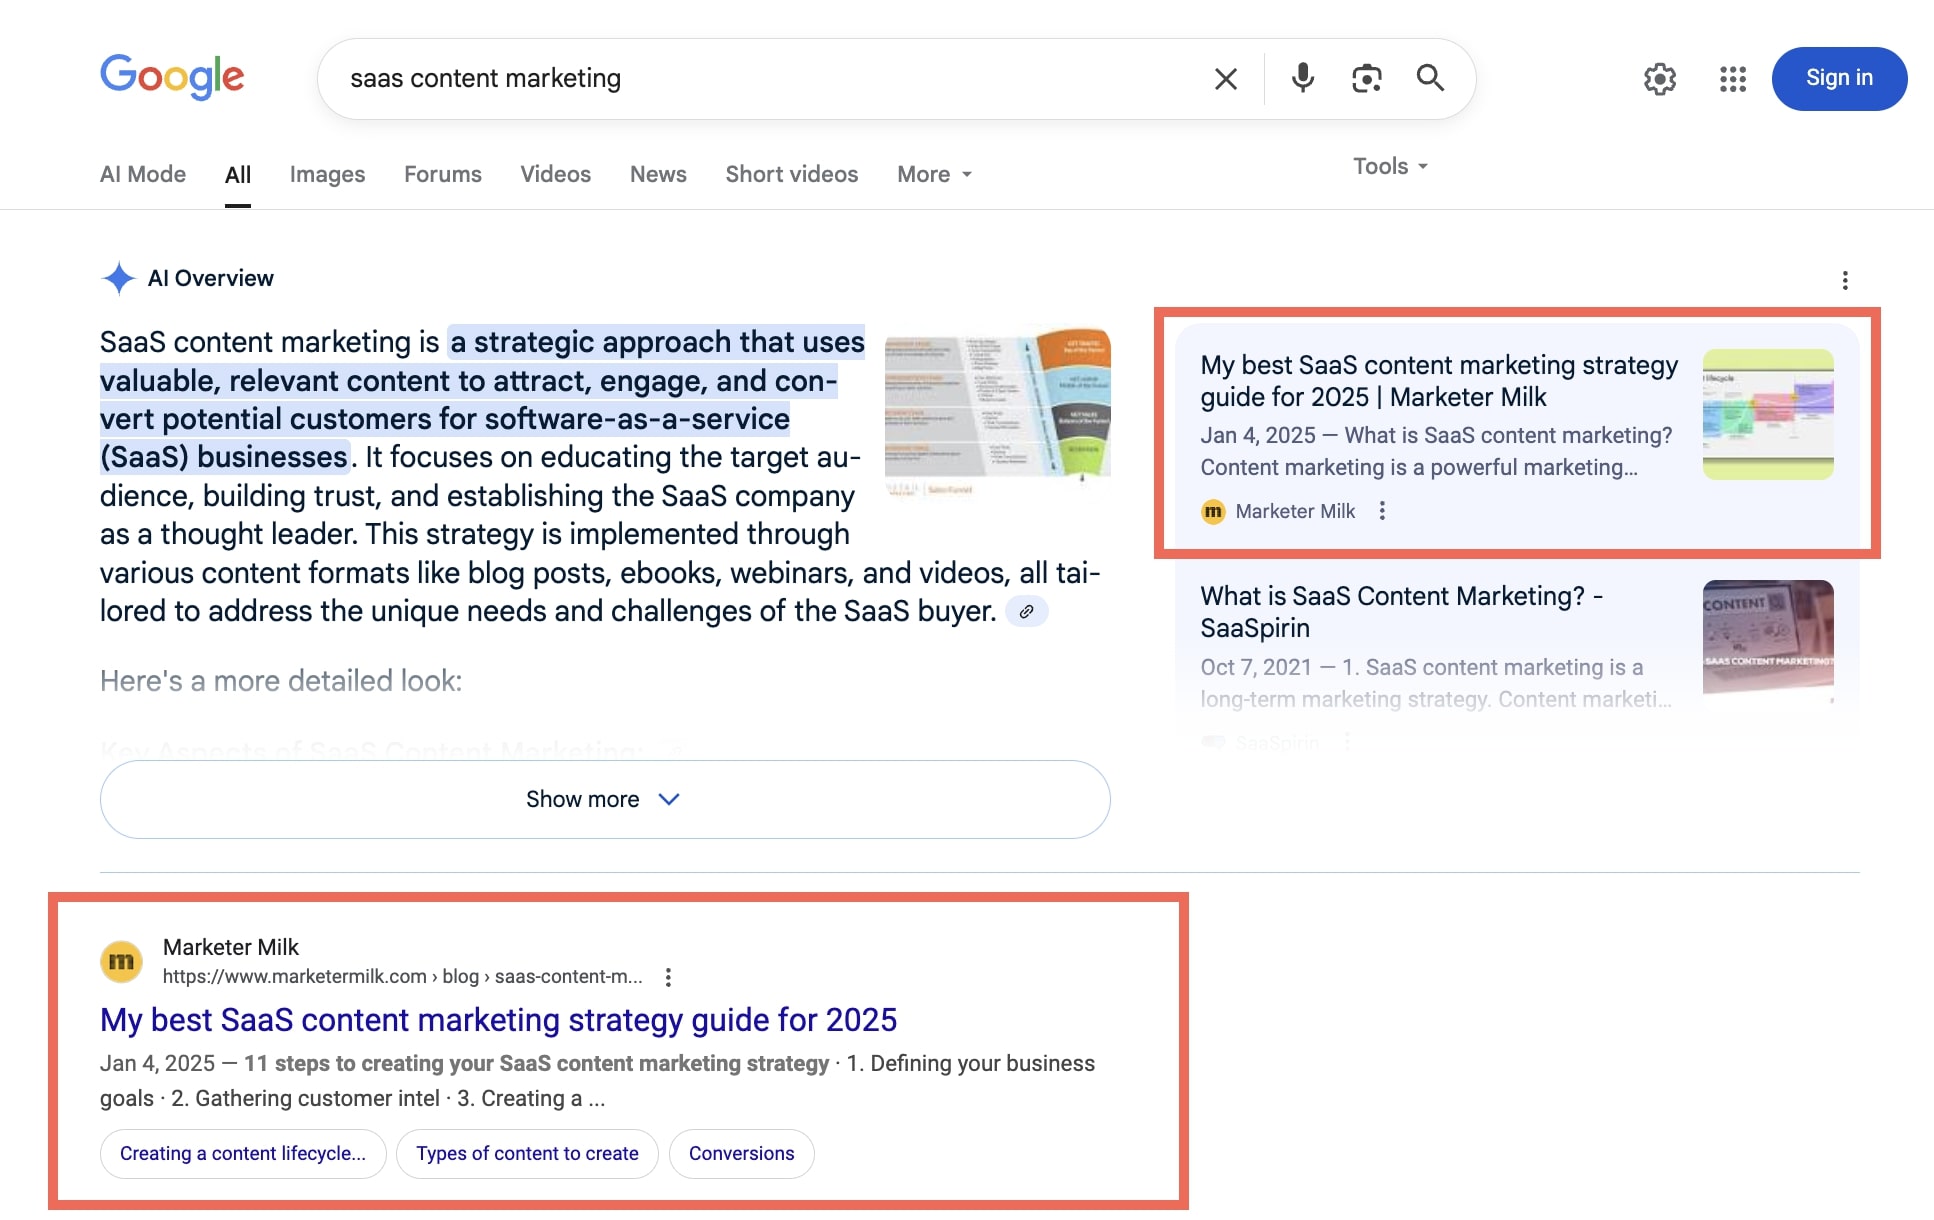
Task: Open three-dot menu beside marketermilk.com URL
Action: pos(668,977)
